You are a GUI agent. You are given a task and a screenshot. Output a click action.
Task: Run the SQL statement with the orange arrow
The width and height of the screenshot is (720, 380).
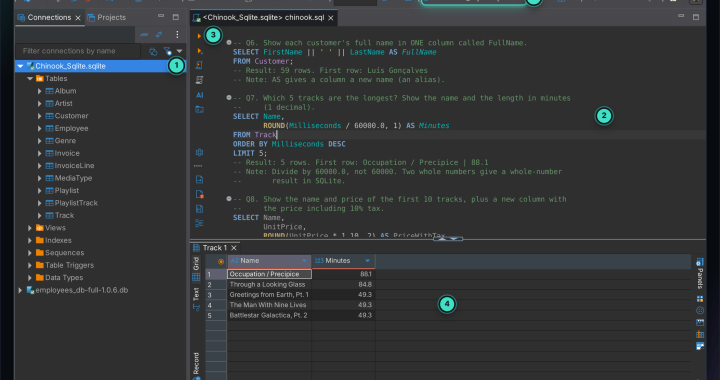[x=199, y=36]
